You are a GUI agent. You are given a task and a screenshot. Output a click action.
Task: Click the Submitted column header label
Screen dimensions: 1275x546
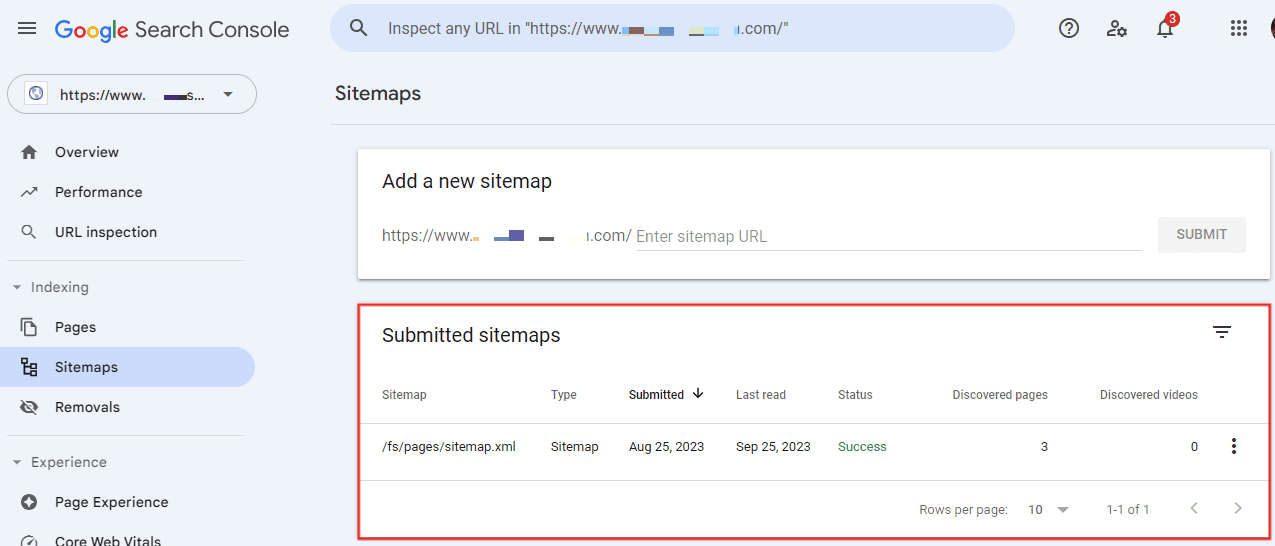656,395
